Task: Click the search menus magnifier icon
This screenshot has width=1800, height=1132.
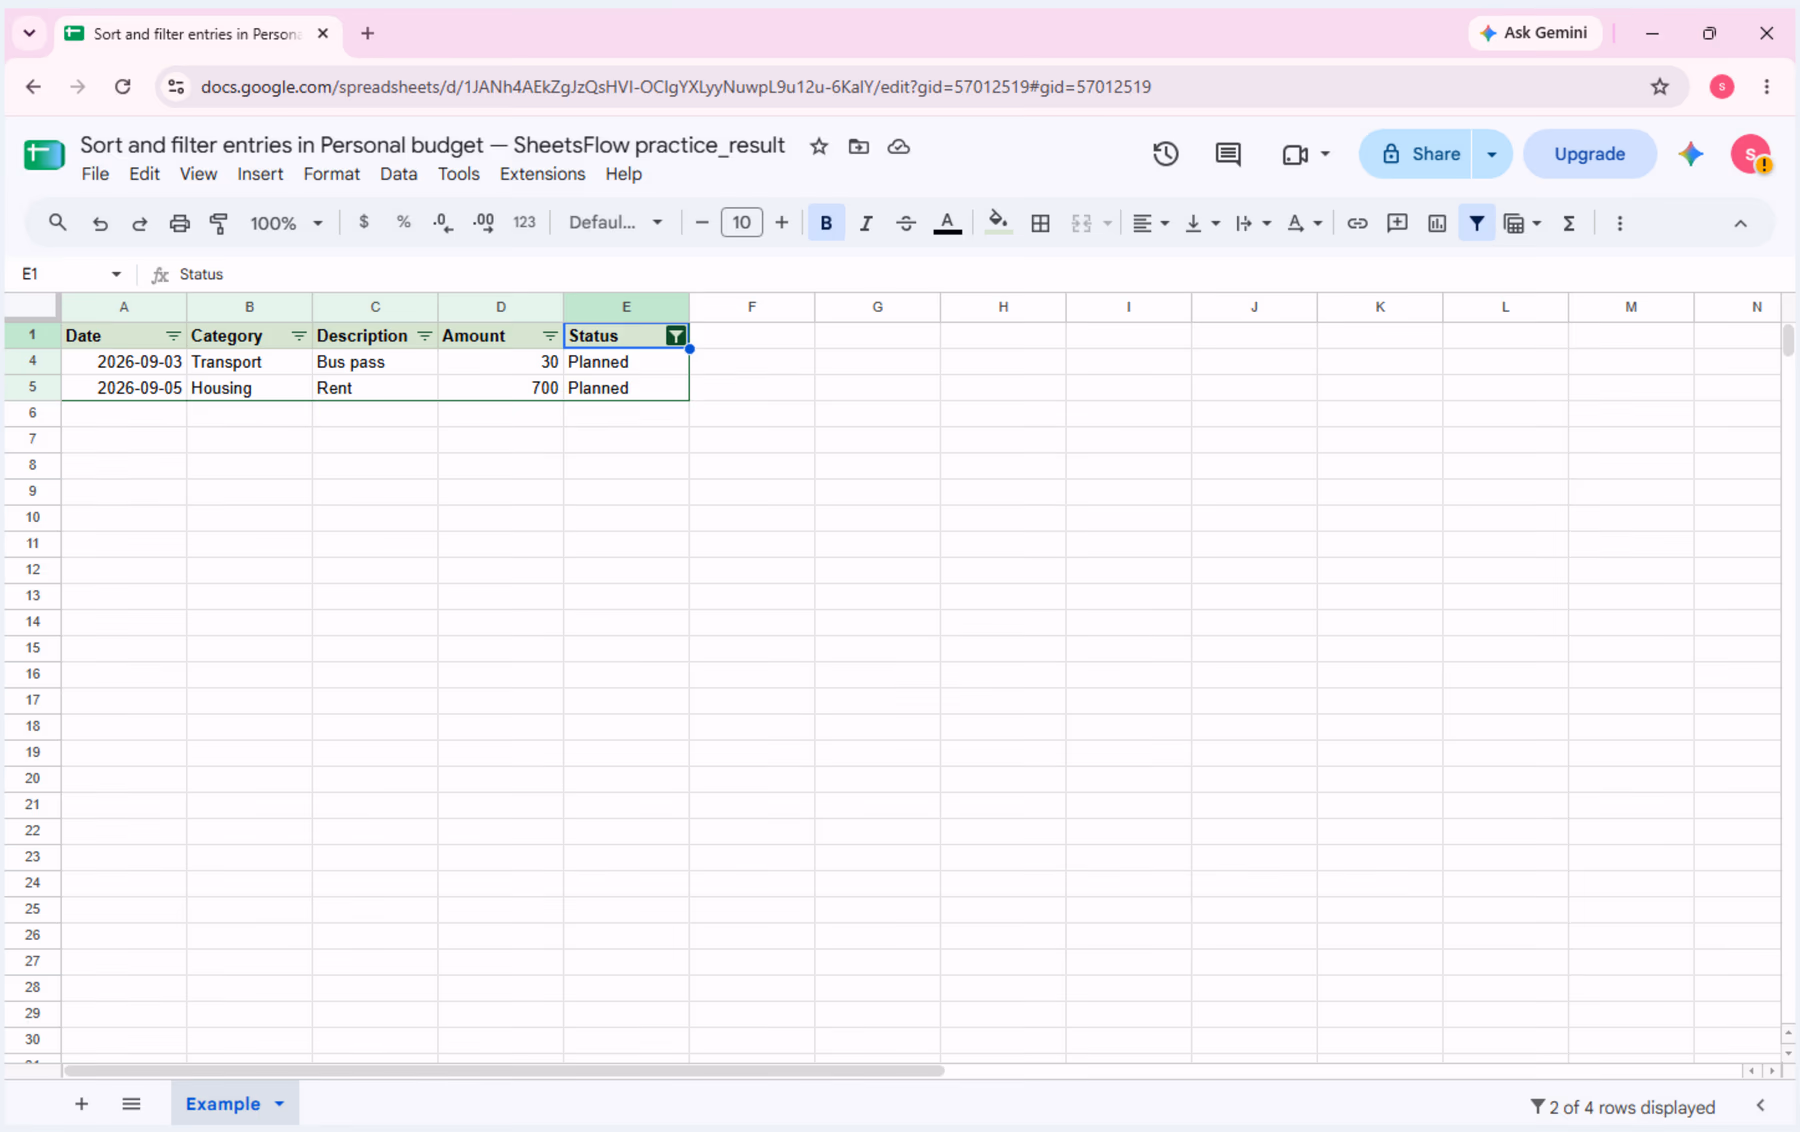Action: pos(58,223)
